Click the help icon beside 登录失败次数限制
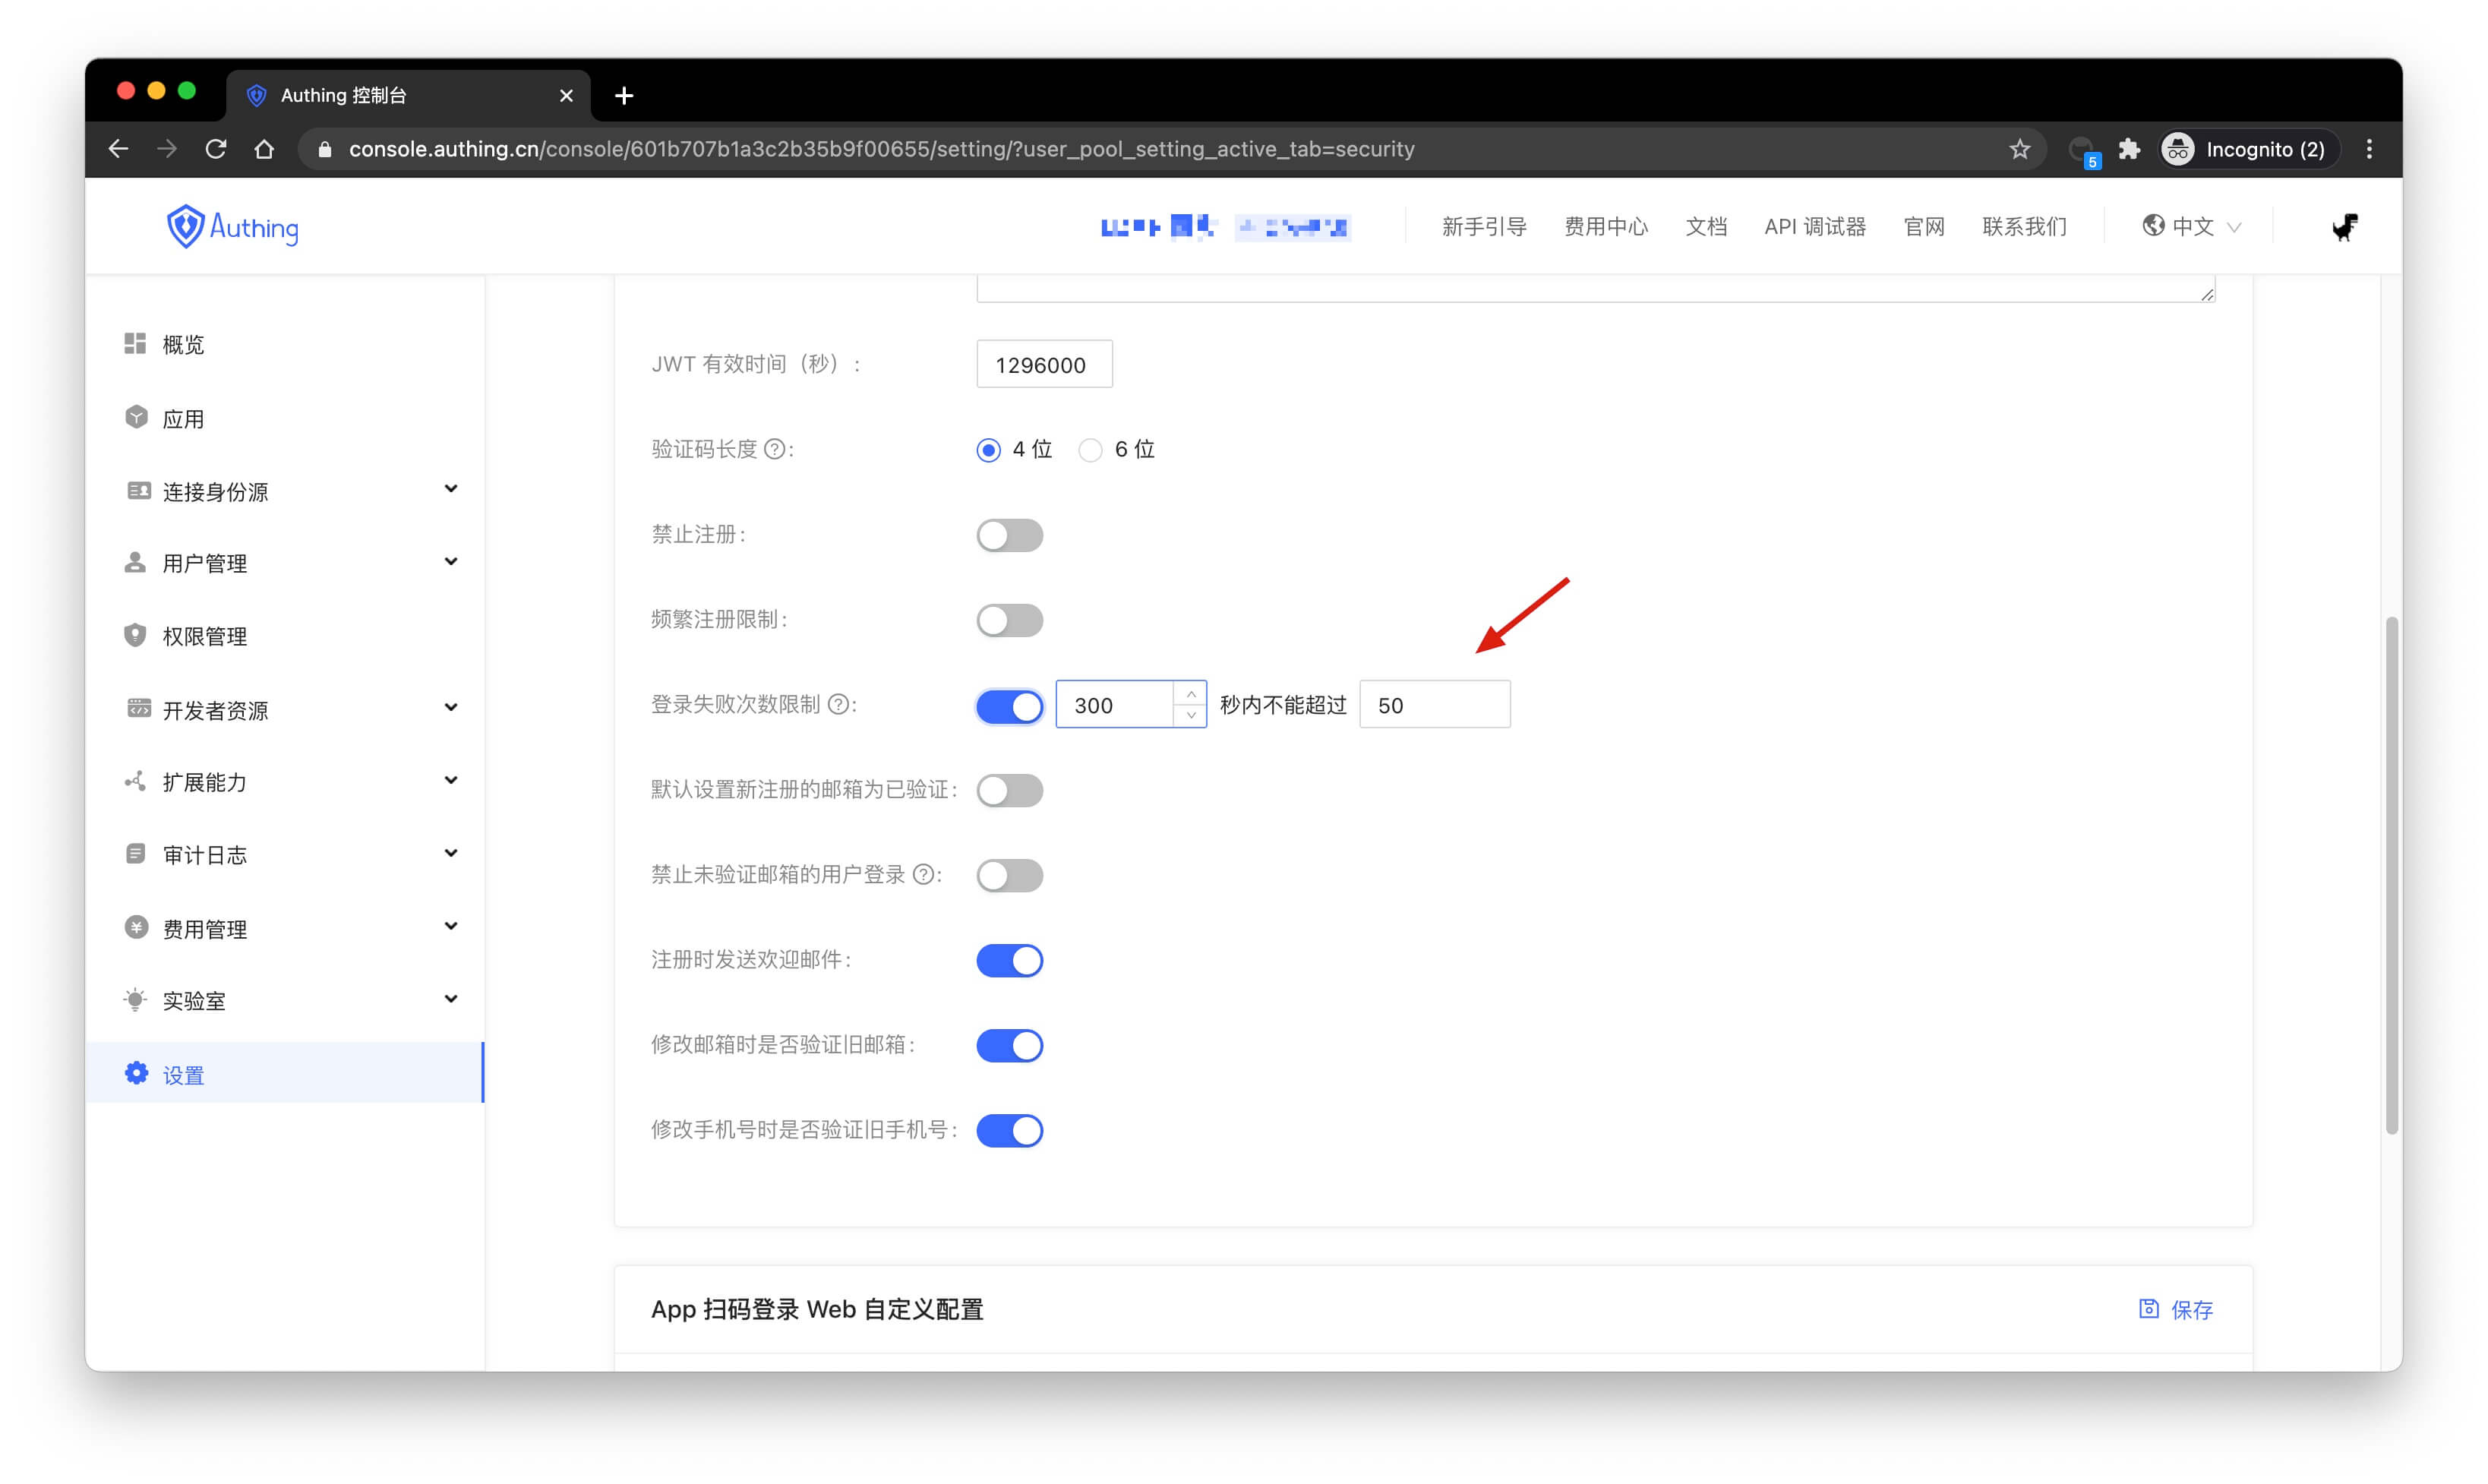 (x=839, y=705)
